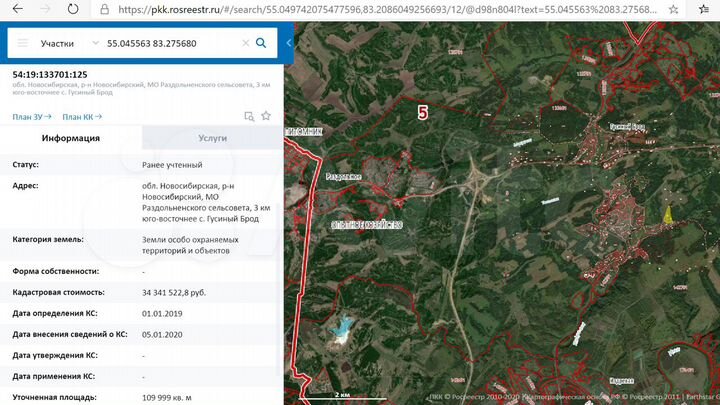Click the yellow highlighted parcel on map
This screenshot has width=720, height=405.
click(668, 213)
